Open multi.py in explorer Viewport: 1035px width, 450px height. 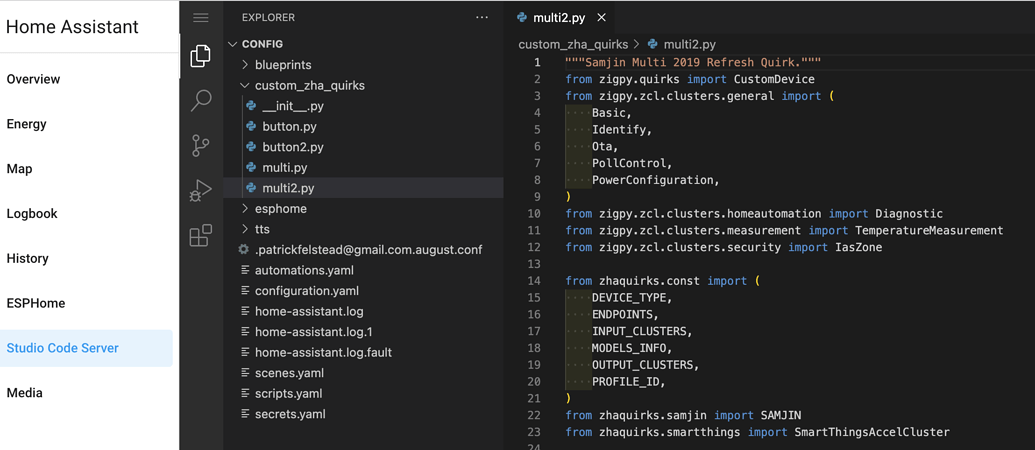[285, 168]
